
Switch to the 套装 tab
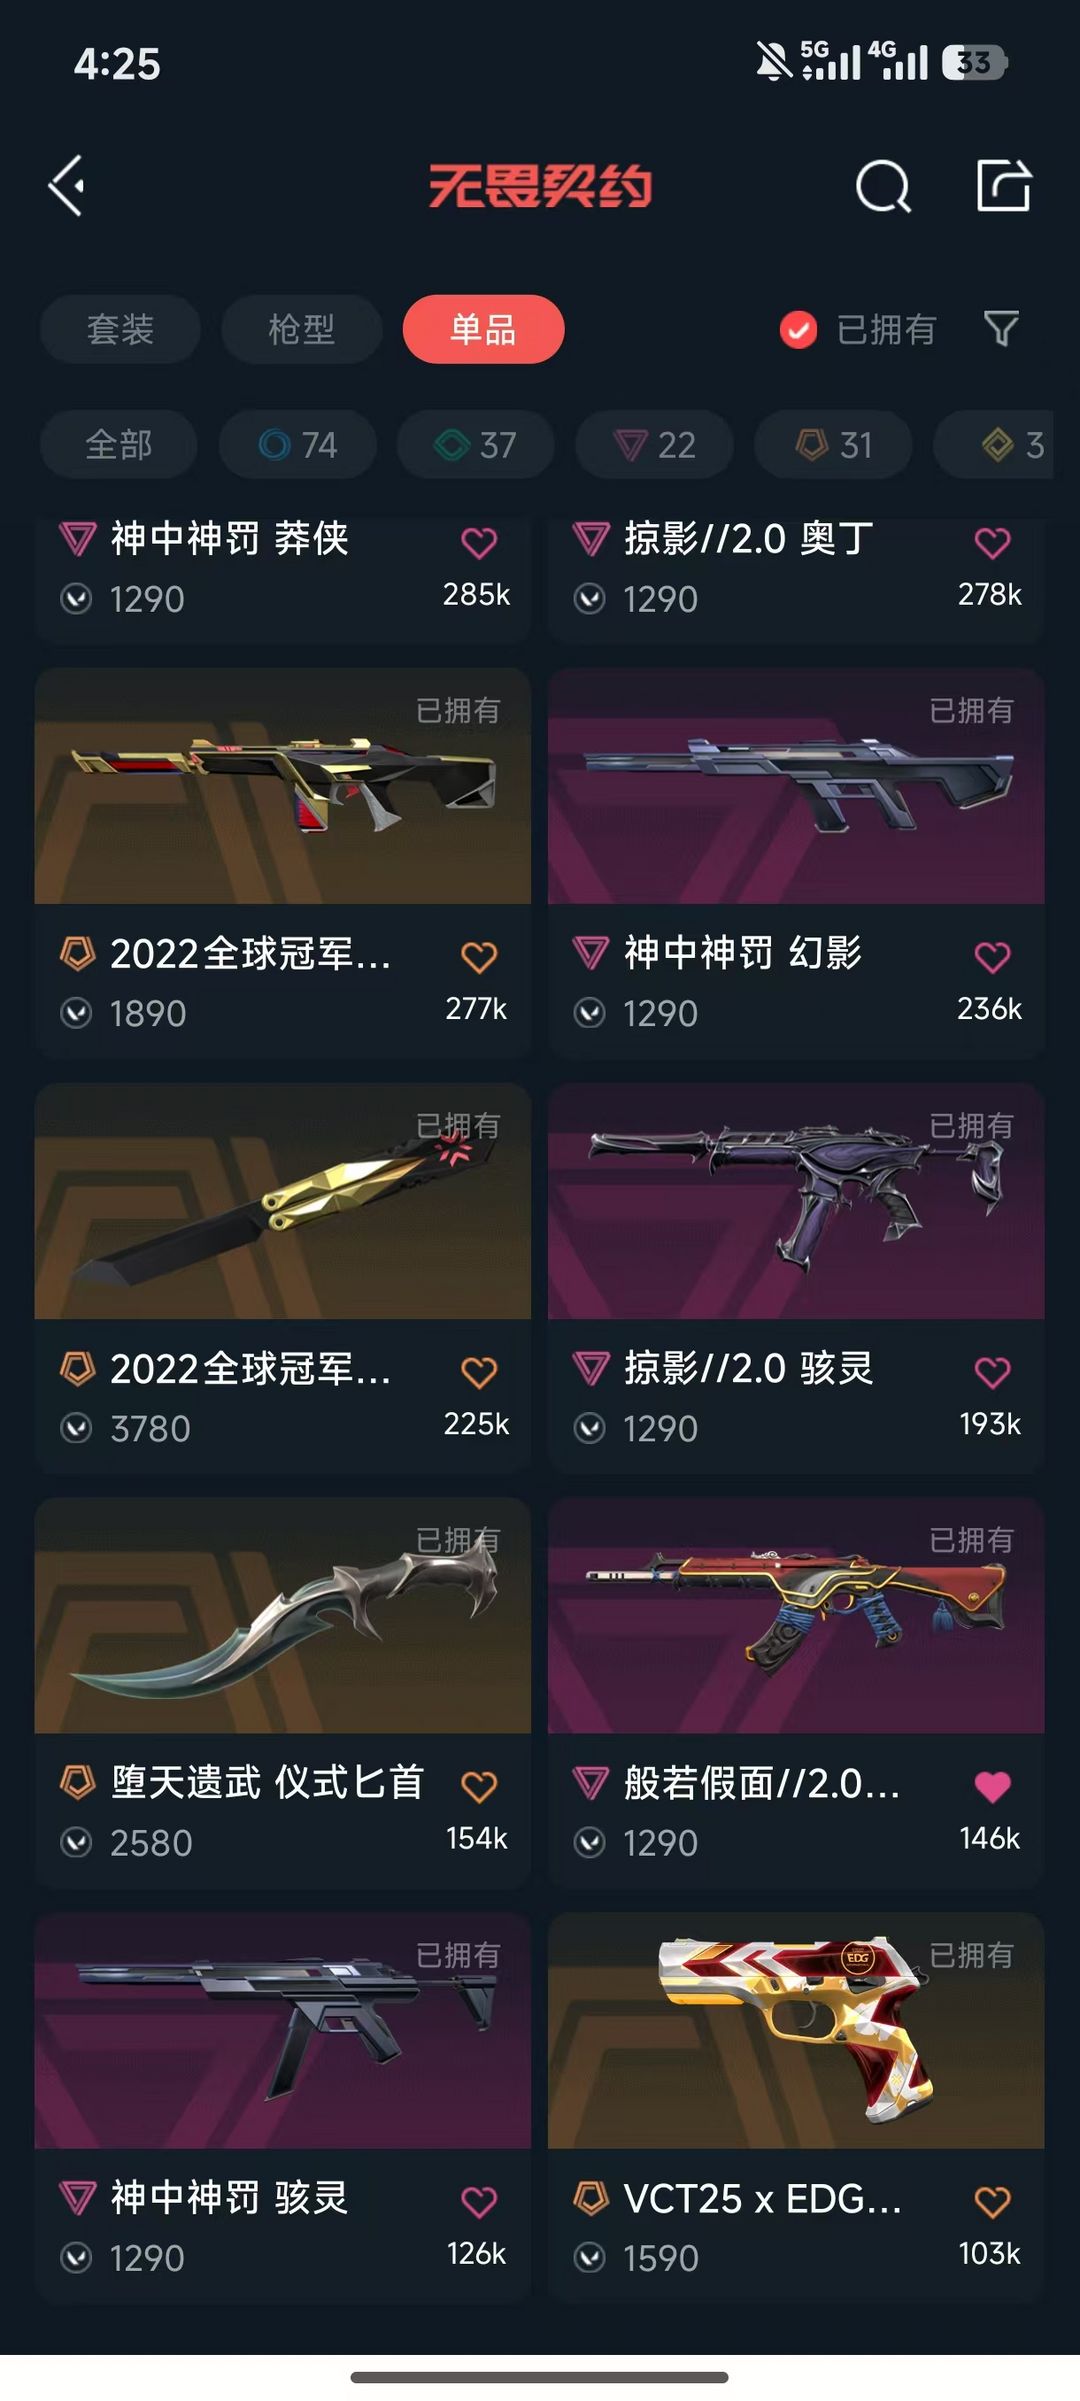[x=120, y=329]
